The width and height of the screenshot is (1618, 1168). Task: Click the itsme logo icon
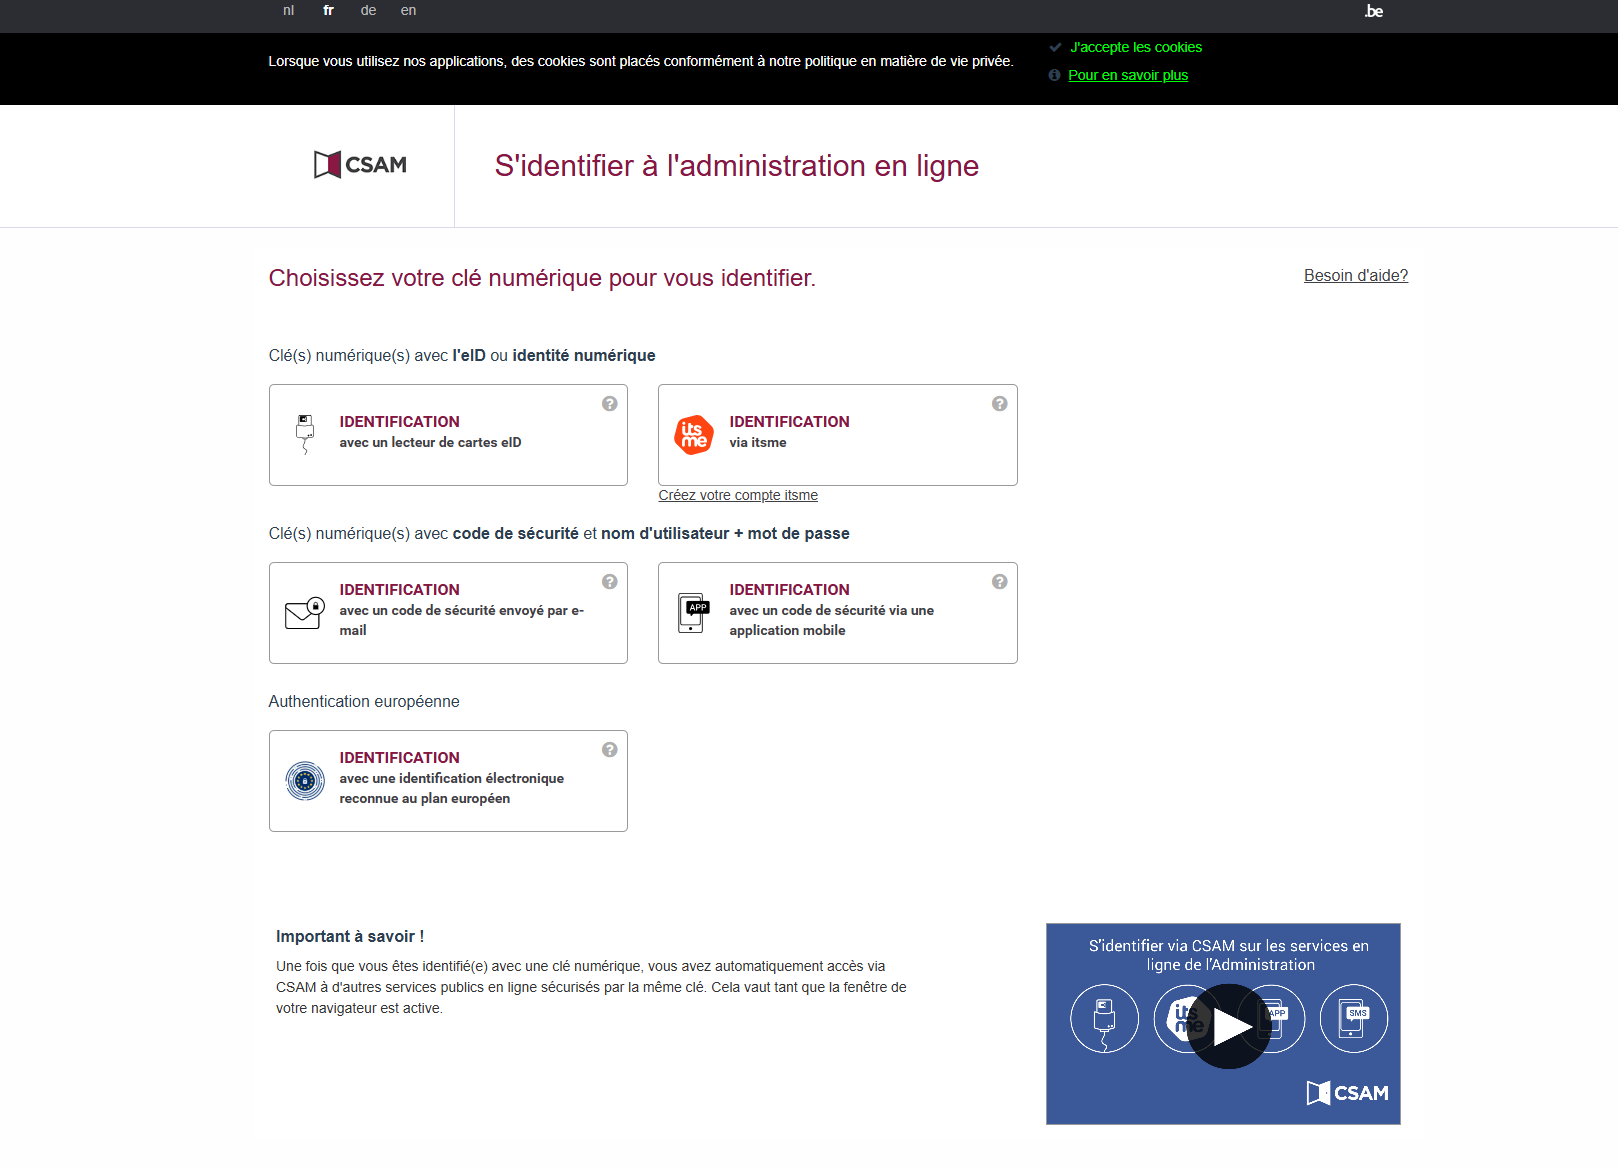[694, 435]
